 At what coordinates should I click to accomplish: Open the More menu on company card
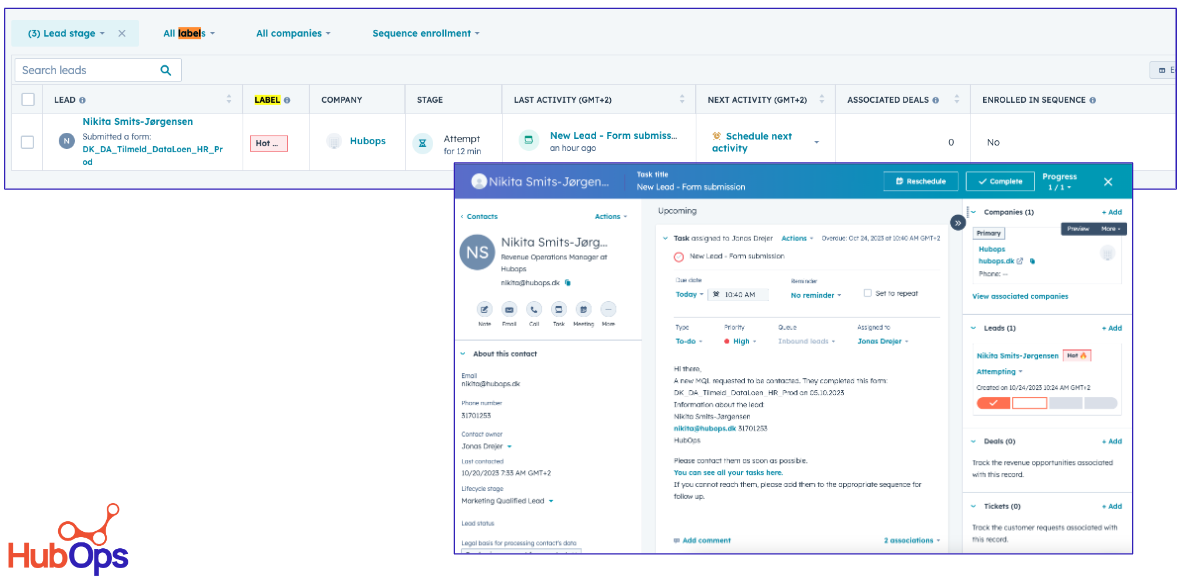click(x=1110, y=229)
